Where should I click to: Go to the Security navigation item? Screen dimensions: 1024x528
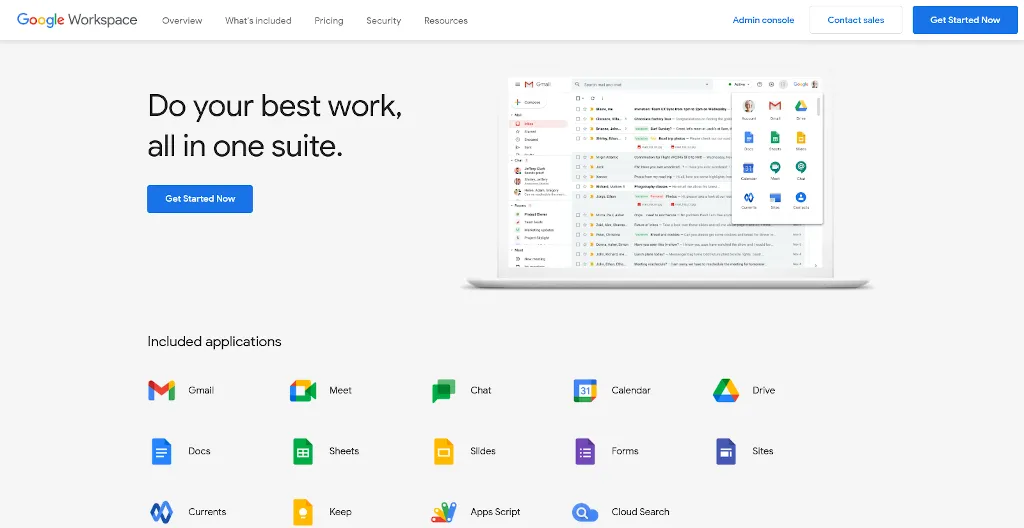(x=383, y=20)
